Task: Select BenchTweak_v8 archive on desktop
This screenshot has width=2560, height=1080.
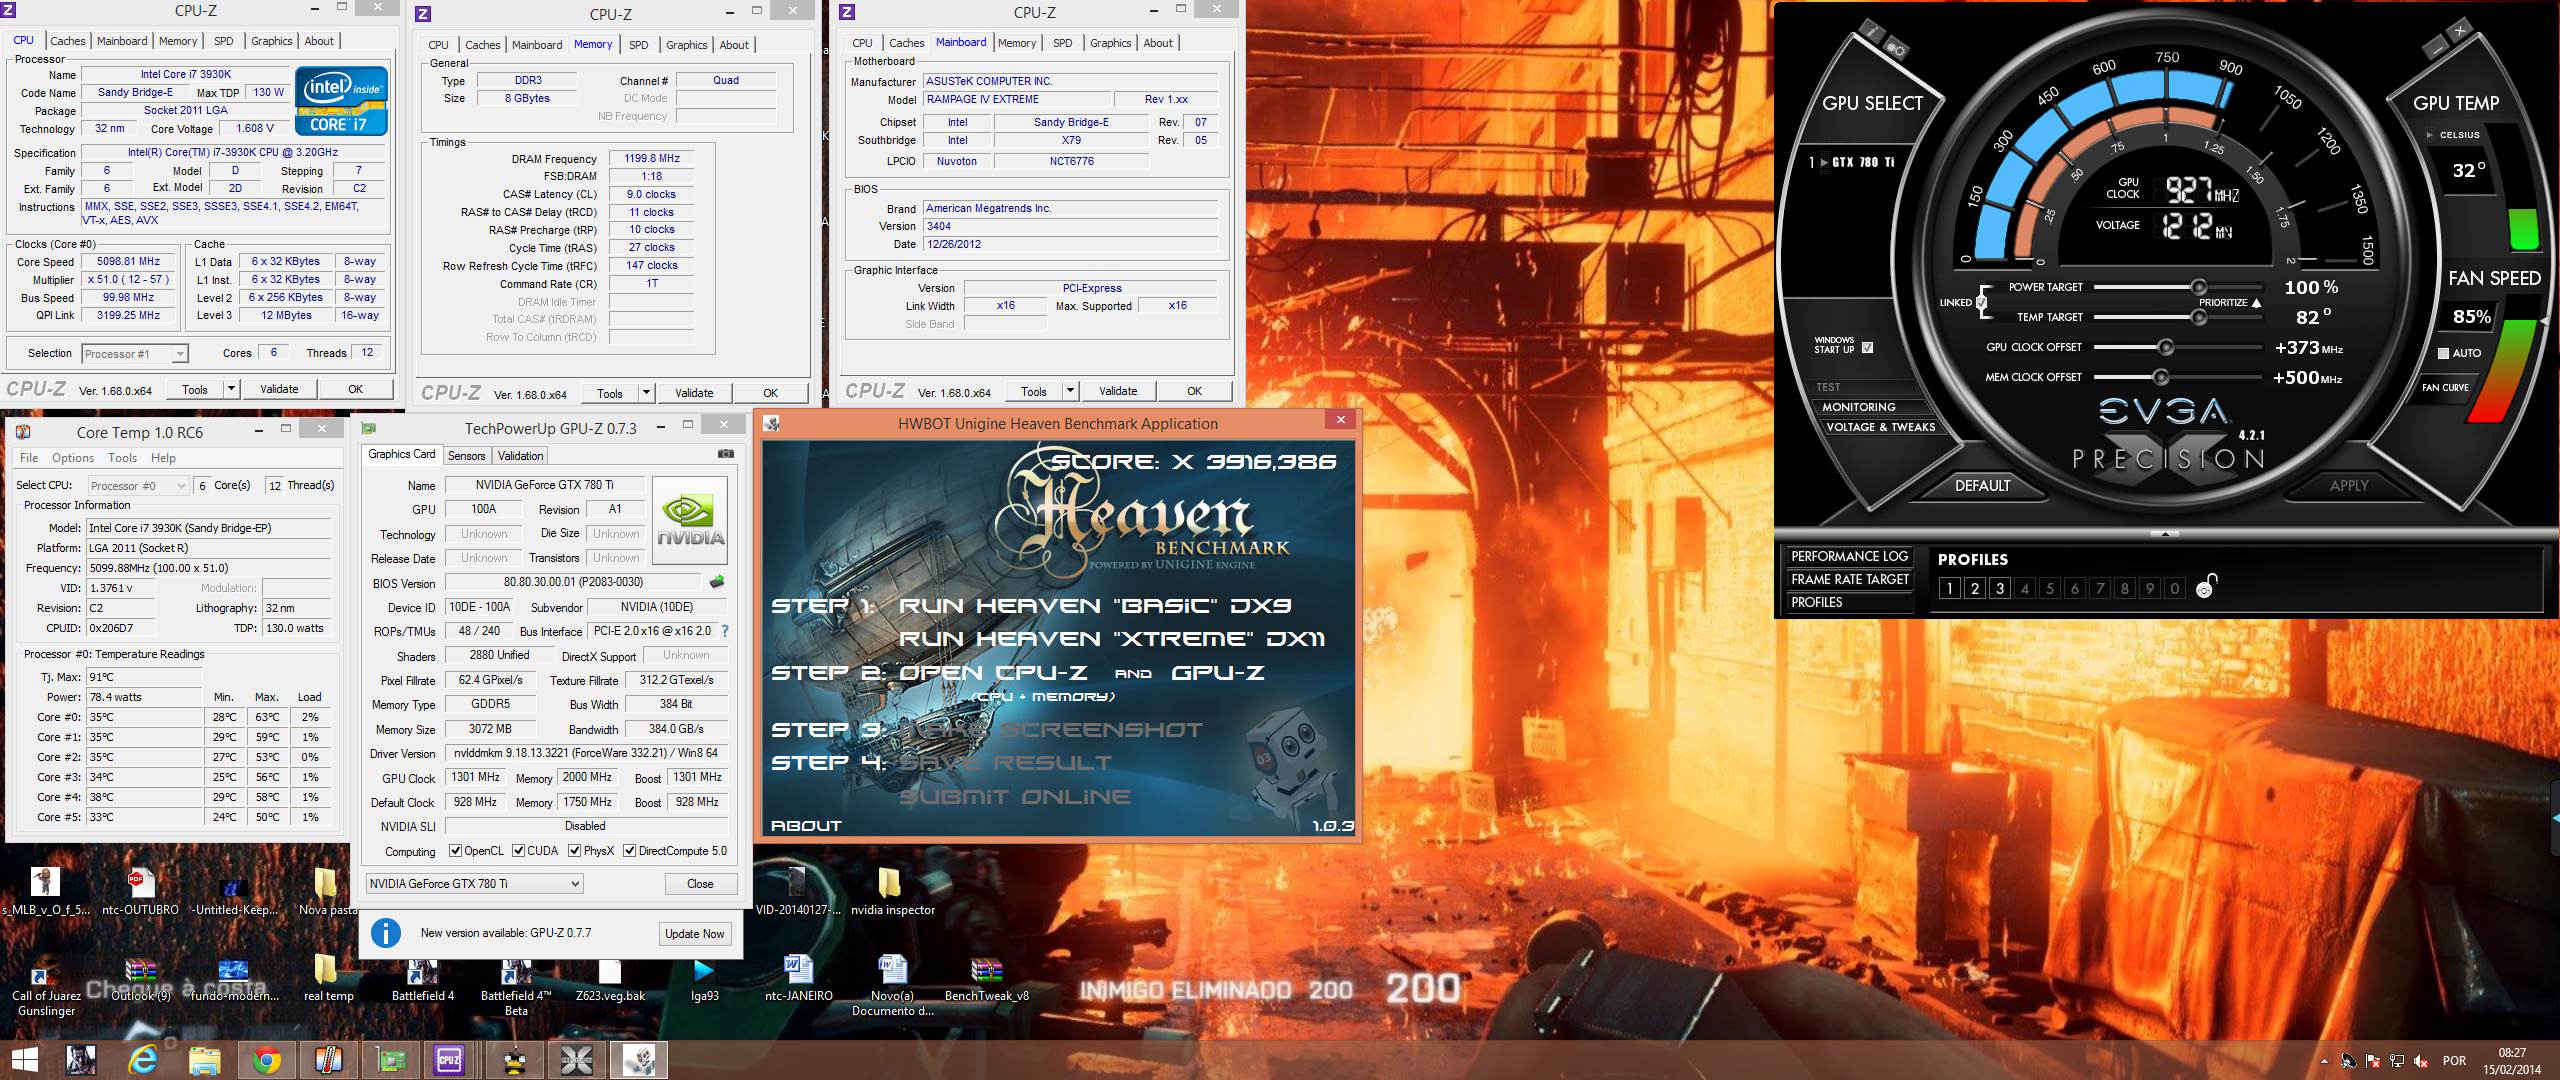Action: click(x=986, y=979)
